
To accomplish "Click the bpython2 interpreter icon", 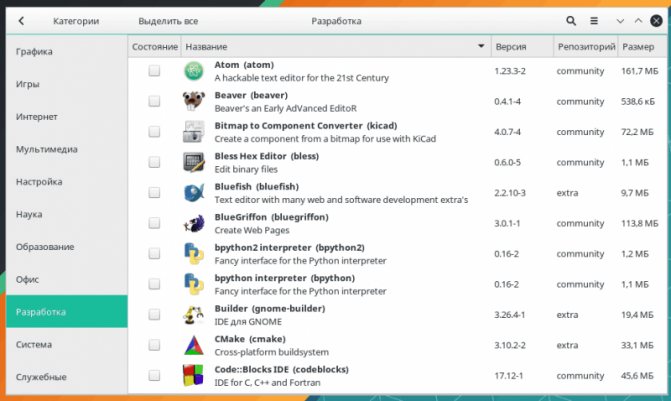I will click(194, 253).
